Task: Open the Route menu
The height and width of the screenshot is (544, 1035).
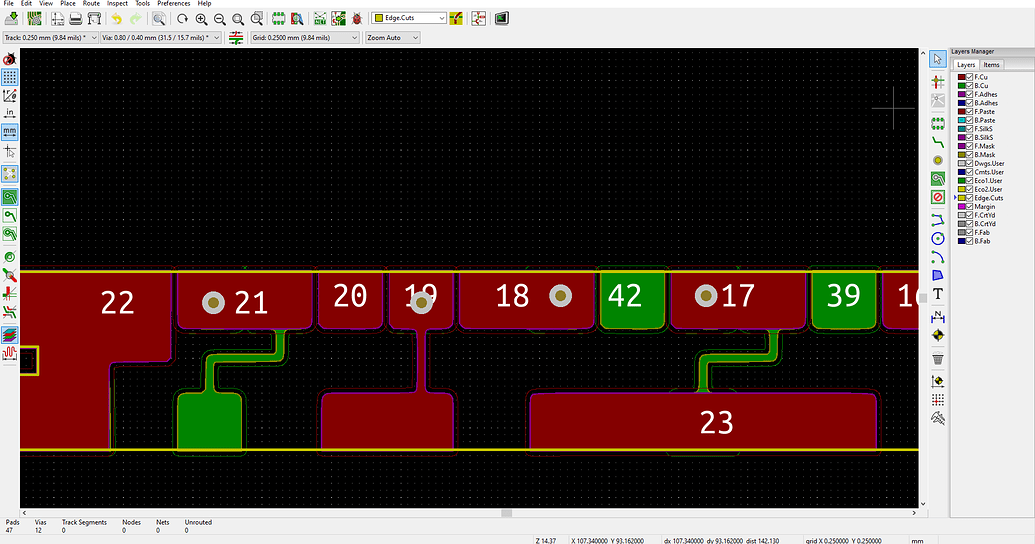Action: pyautogui.click(x=91, y=3)
